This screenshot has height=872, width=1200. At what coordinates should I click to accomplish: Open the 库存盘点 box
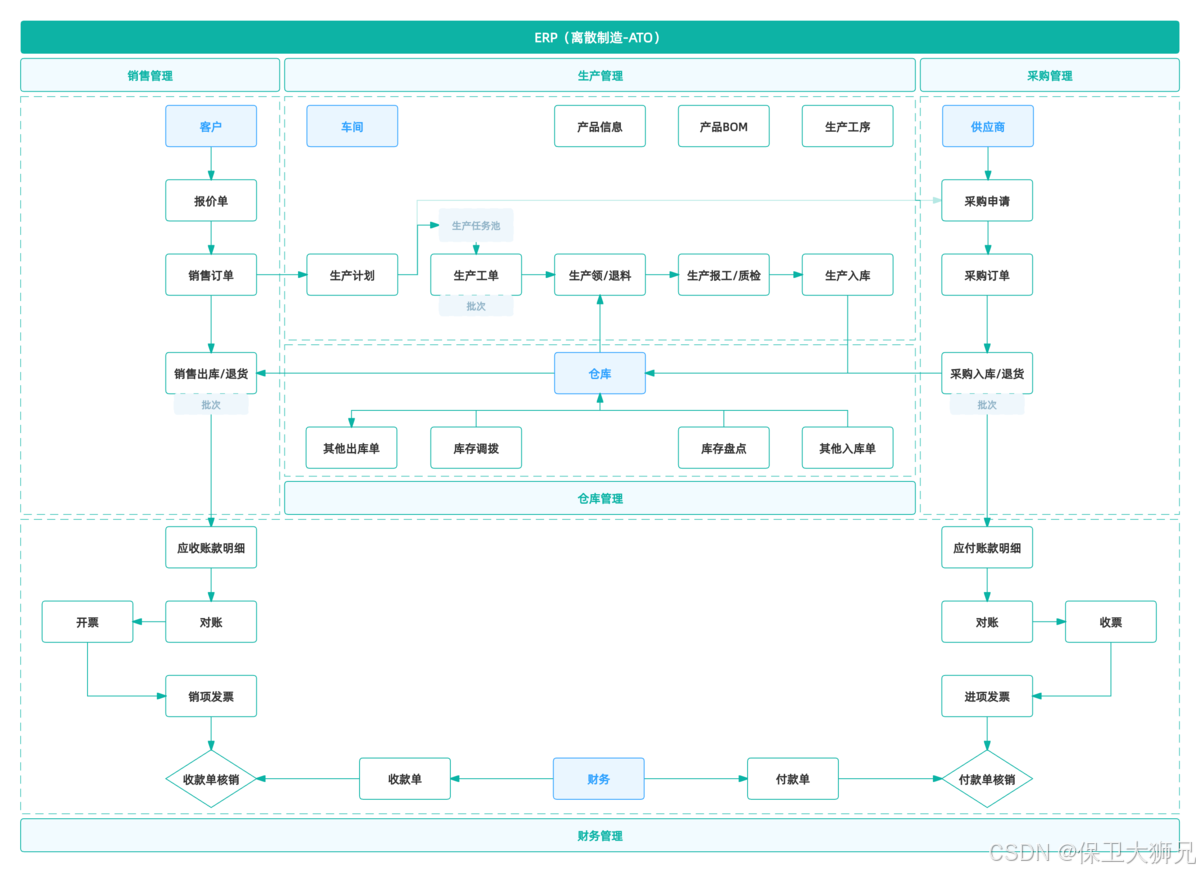click(724, 448)
